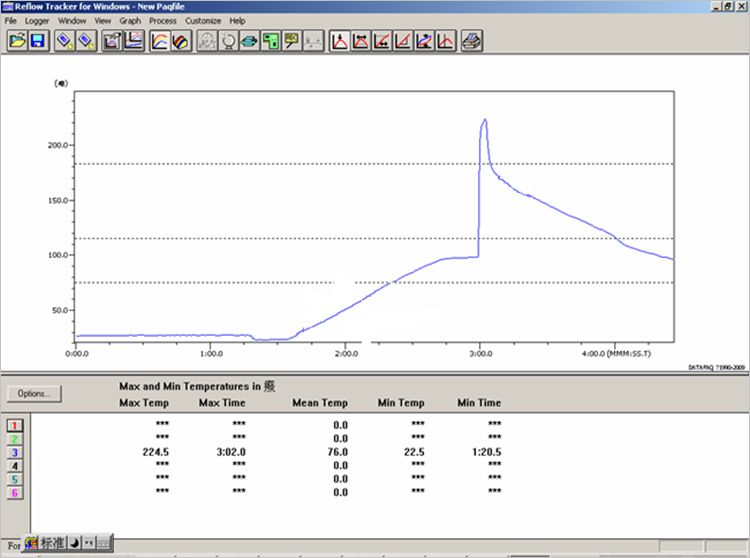750x558 pixels.
Task: Click the multi-line graph axes toolbar icon
Action: (133, 41)
